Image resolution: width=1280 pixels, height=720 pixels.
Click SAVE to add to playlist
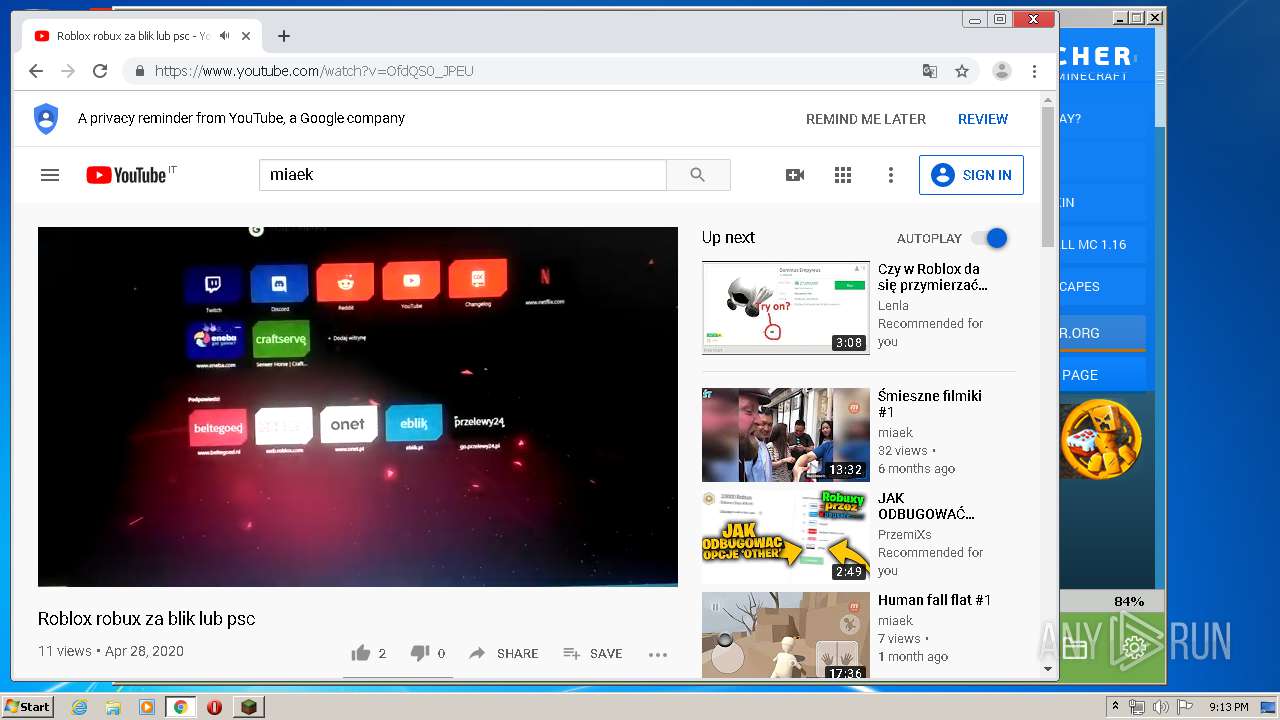click(x=593, y=653)
